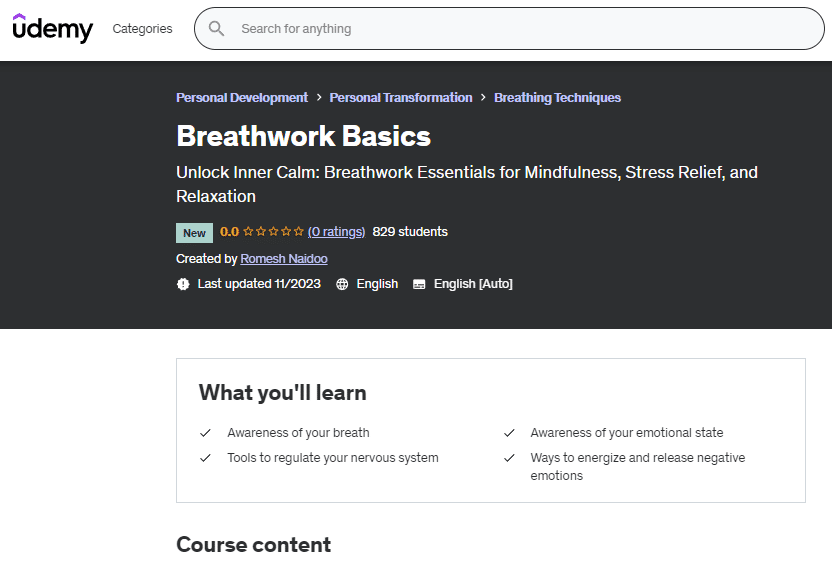Click checkmark beside Tools to regulate nervous system
The image size is (832, 577).
205,458
